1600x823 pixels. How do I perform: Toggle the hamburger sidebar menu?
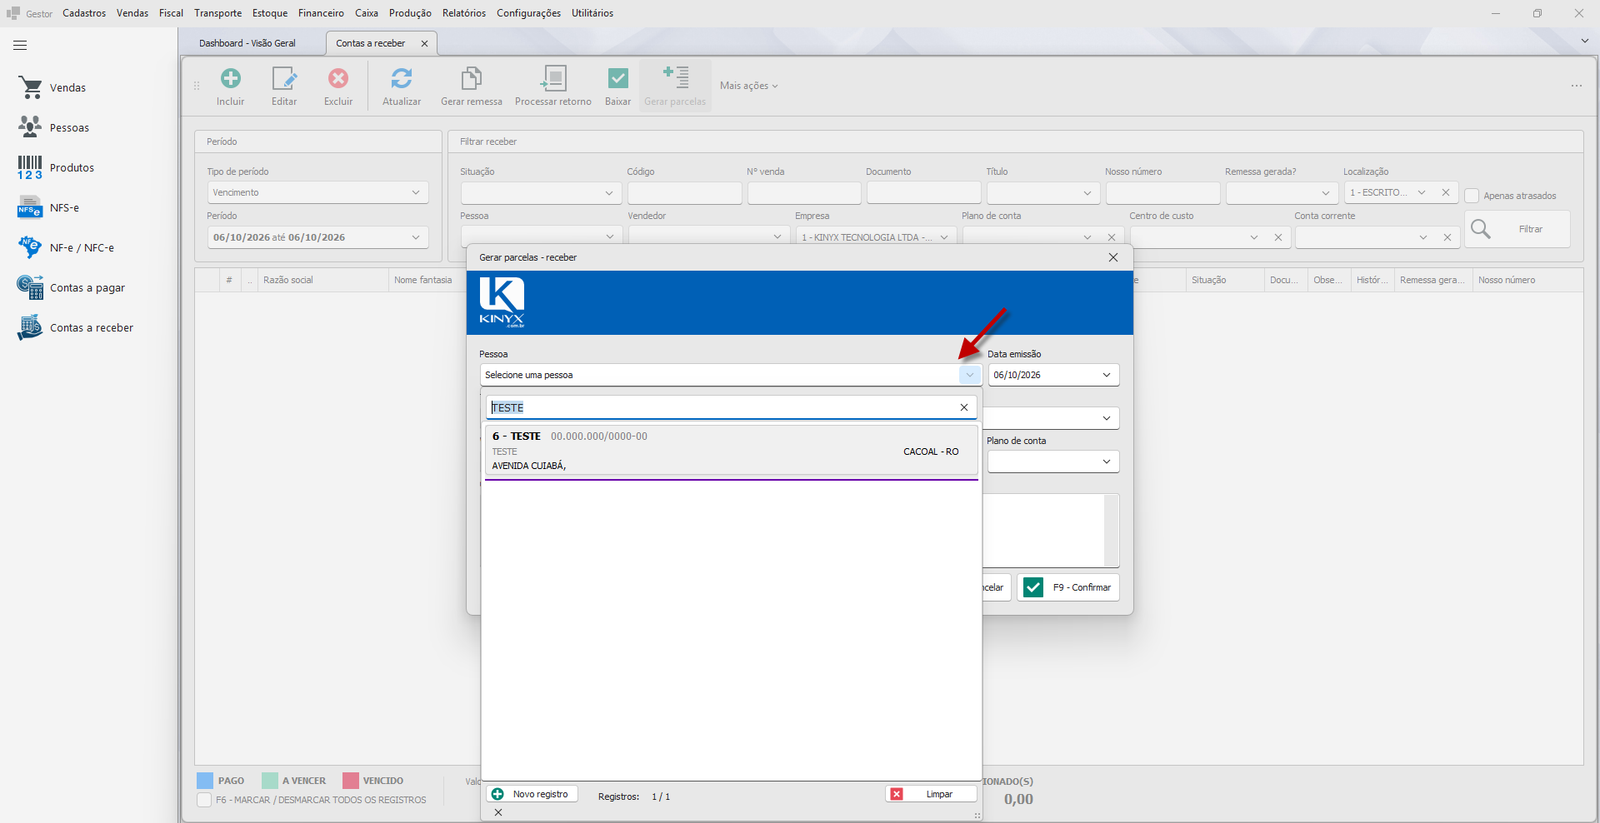click(20, 45)
